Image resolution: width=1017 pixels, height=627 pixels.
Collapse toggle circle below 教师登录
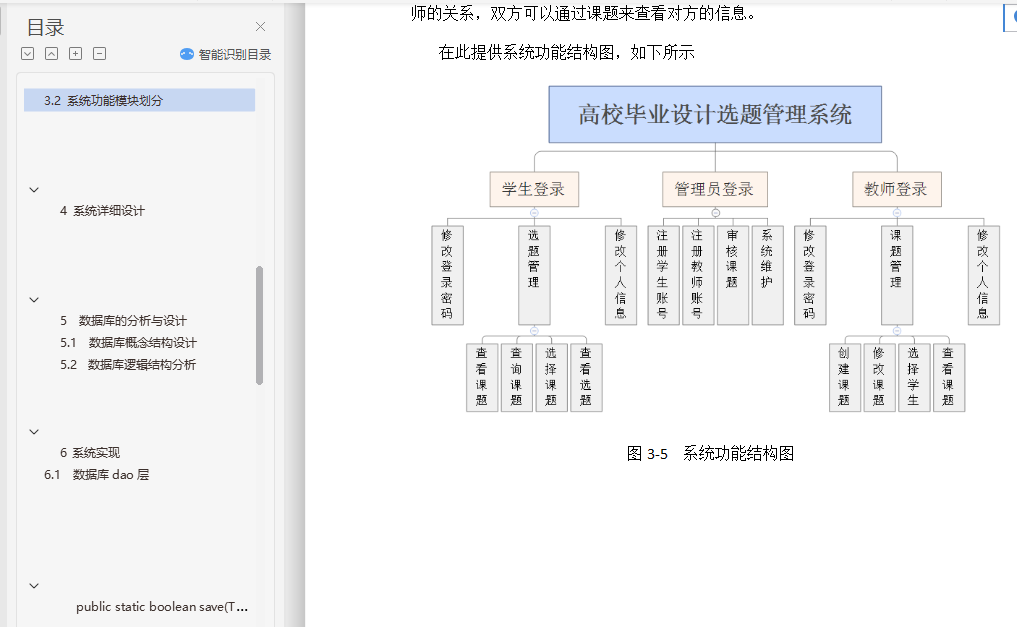[x=897, y=213]
